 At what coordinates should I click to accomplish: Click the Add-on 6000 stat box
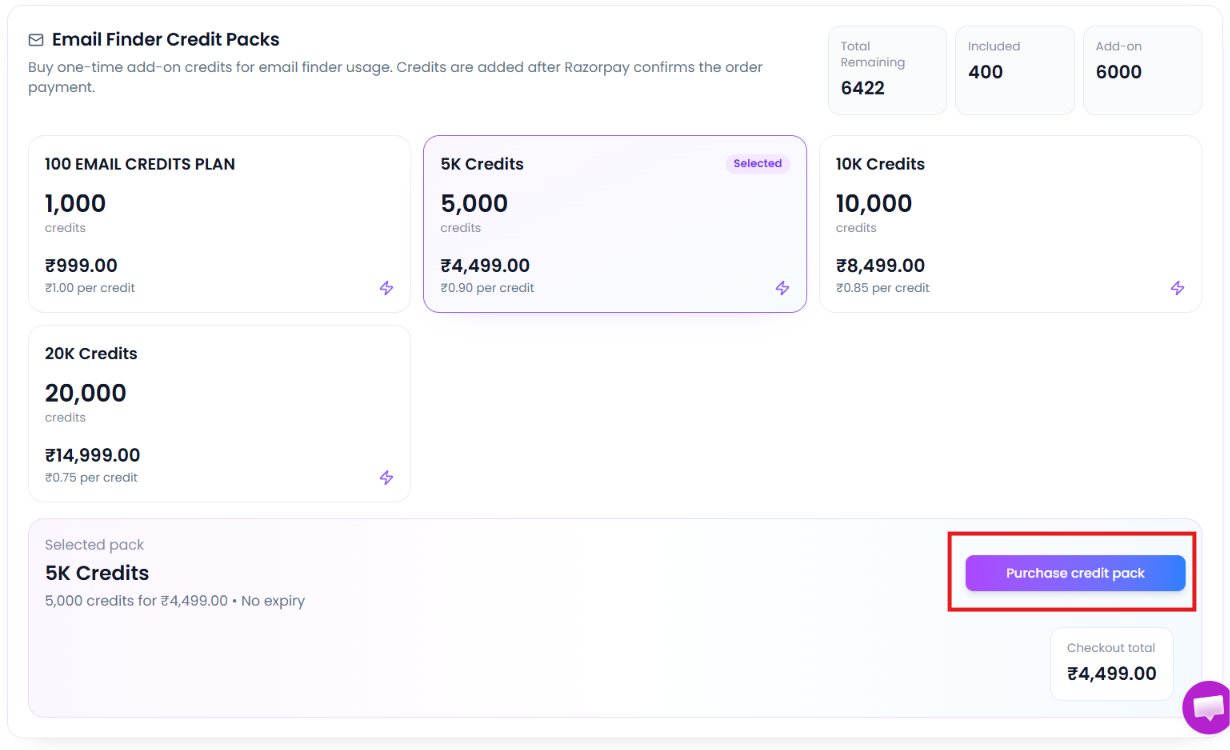[x=1143, y=70]
